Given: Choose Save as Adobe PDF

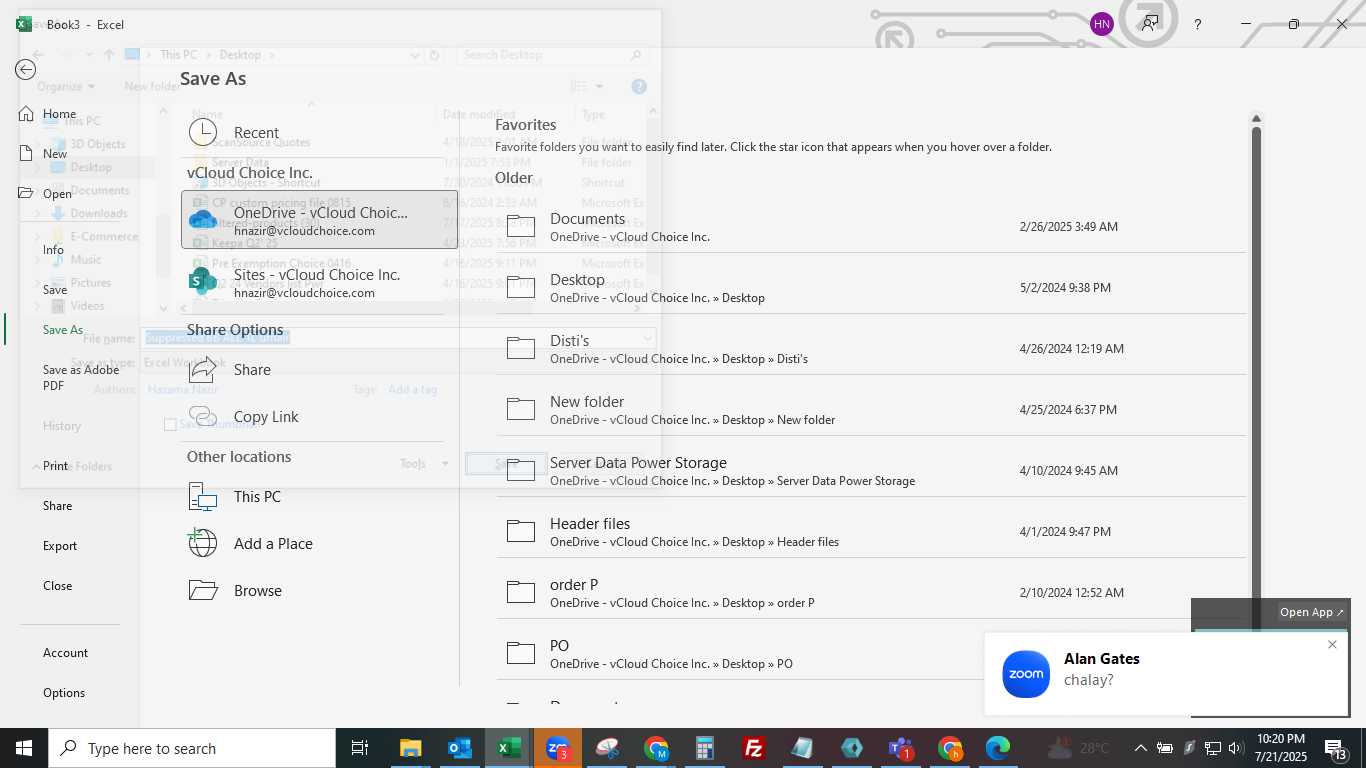Looking at the screenshot, I should click(81, 377).
